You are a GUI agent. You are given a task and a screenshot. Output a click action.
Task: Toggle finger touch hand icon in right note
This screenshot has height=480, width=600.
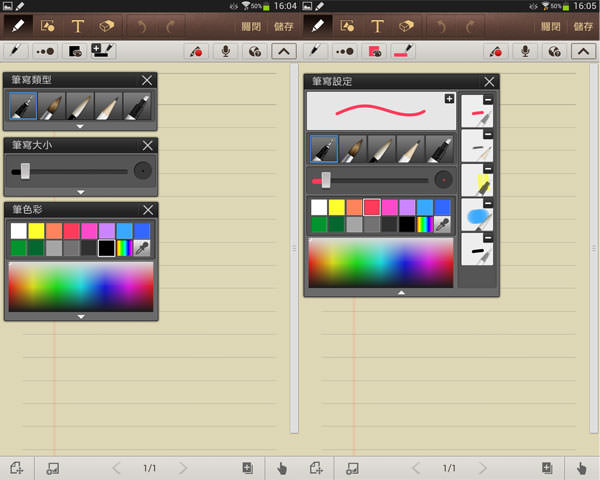pos(582,467)
